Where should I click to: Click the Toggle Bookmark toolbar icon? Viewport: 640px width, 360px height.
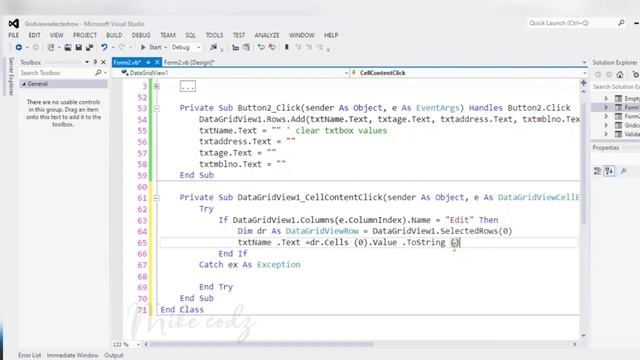(287, 47)
